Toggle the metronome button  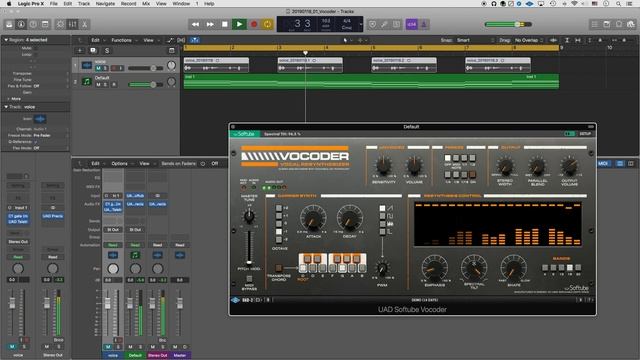(x=424, y=24)
